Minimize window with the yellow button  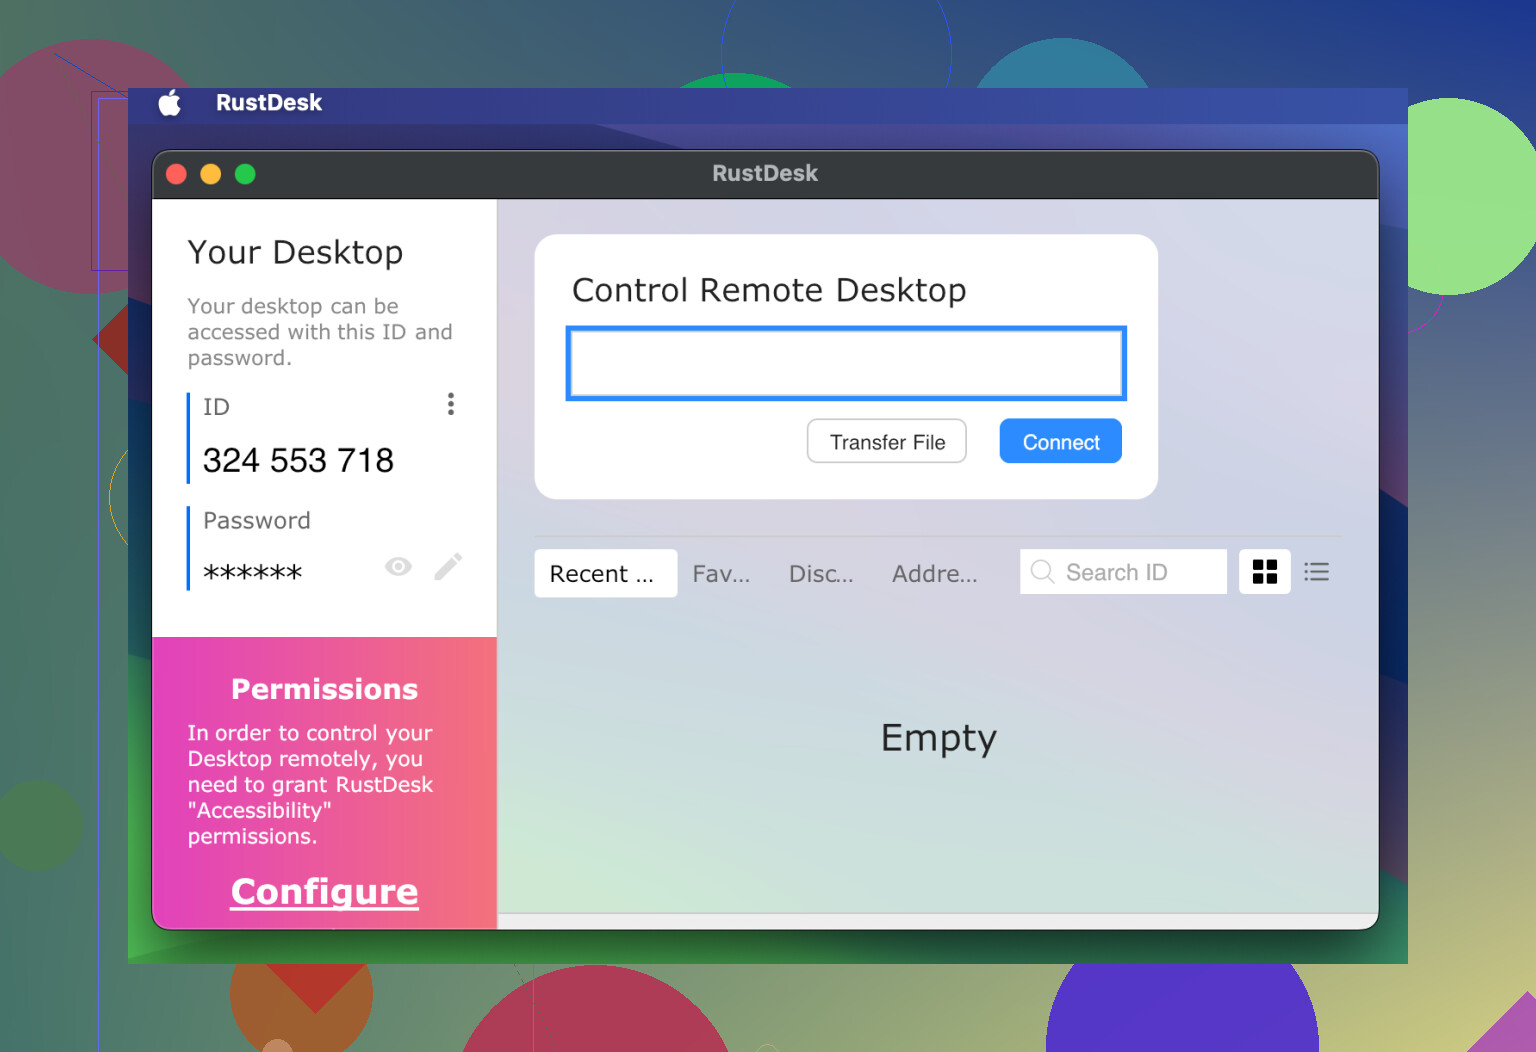211,174
